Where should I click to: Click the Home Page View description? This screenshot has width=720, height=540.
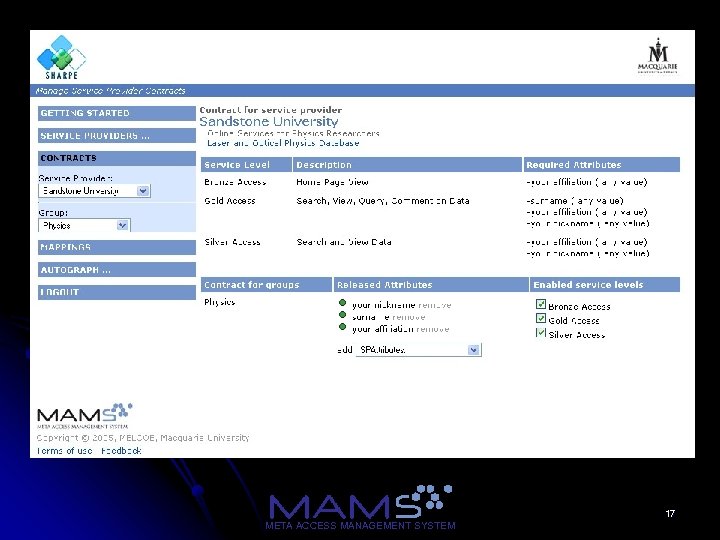(332, 182)
